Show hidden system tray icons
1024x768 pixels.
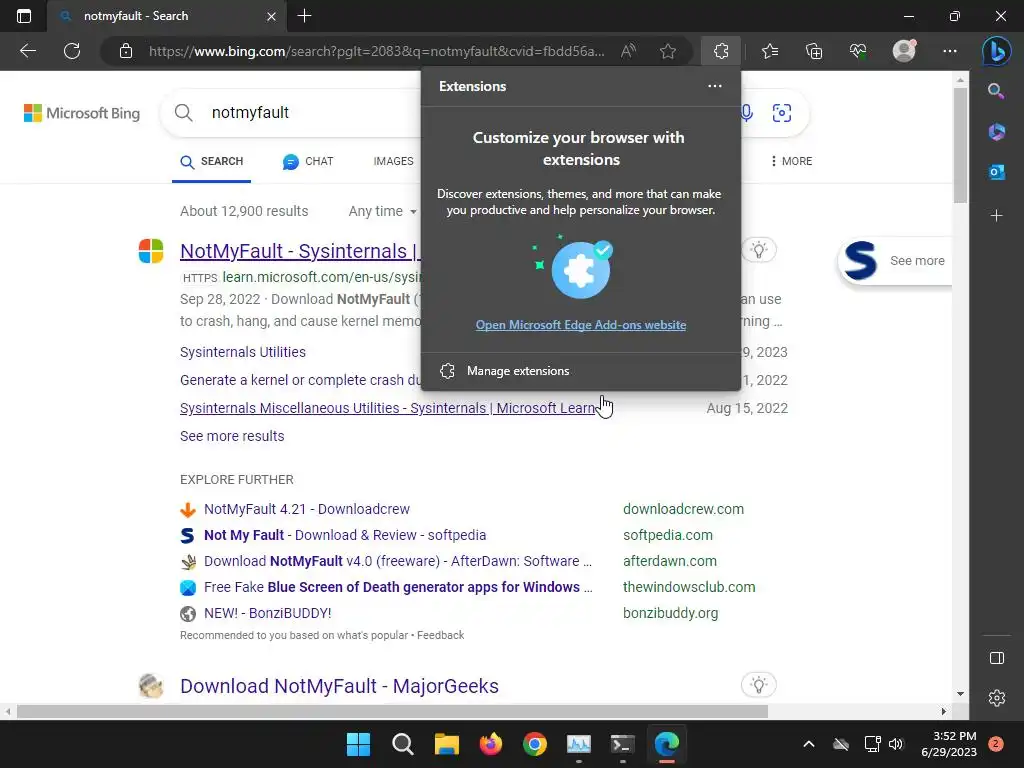808,744
